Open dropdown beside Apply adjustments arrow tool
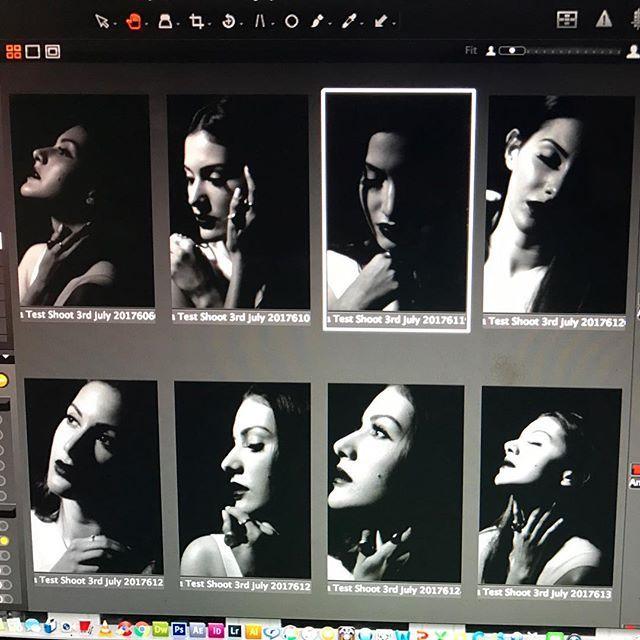 (x=394, y=24)
